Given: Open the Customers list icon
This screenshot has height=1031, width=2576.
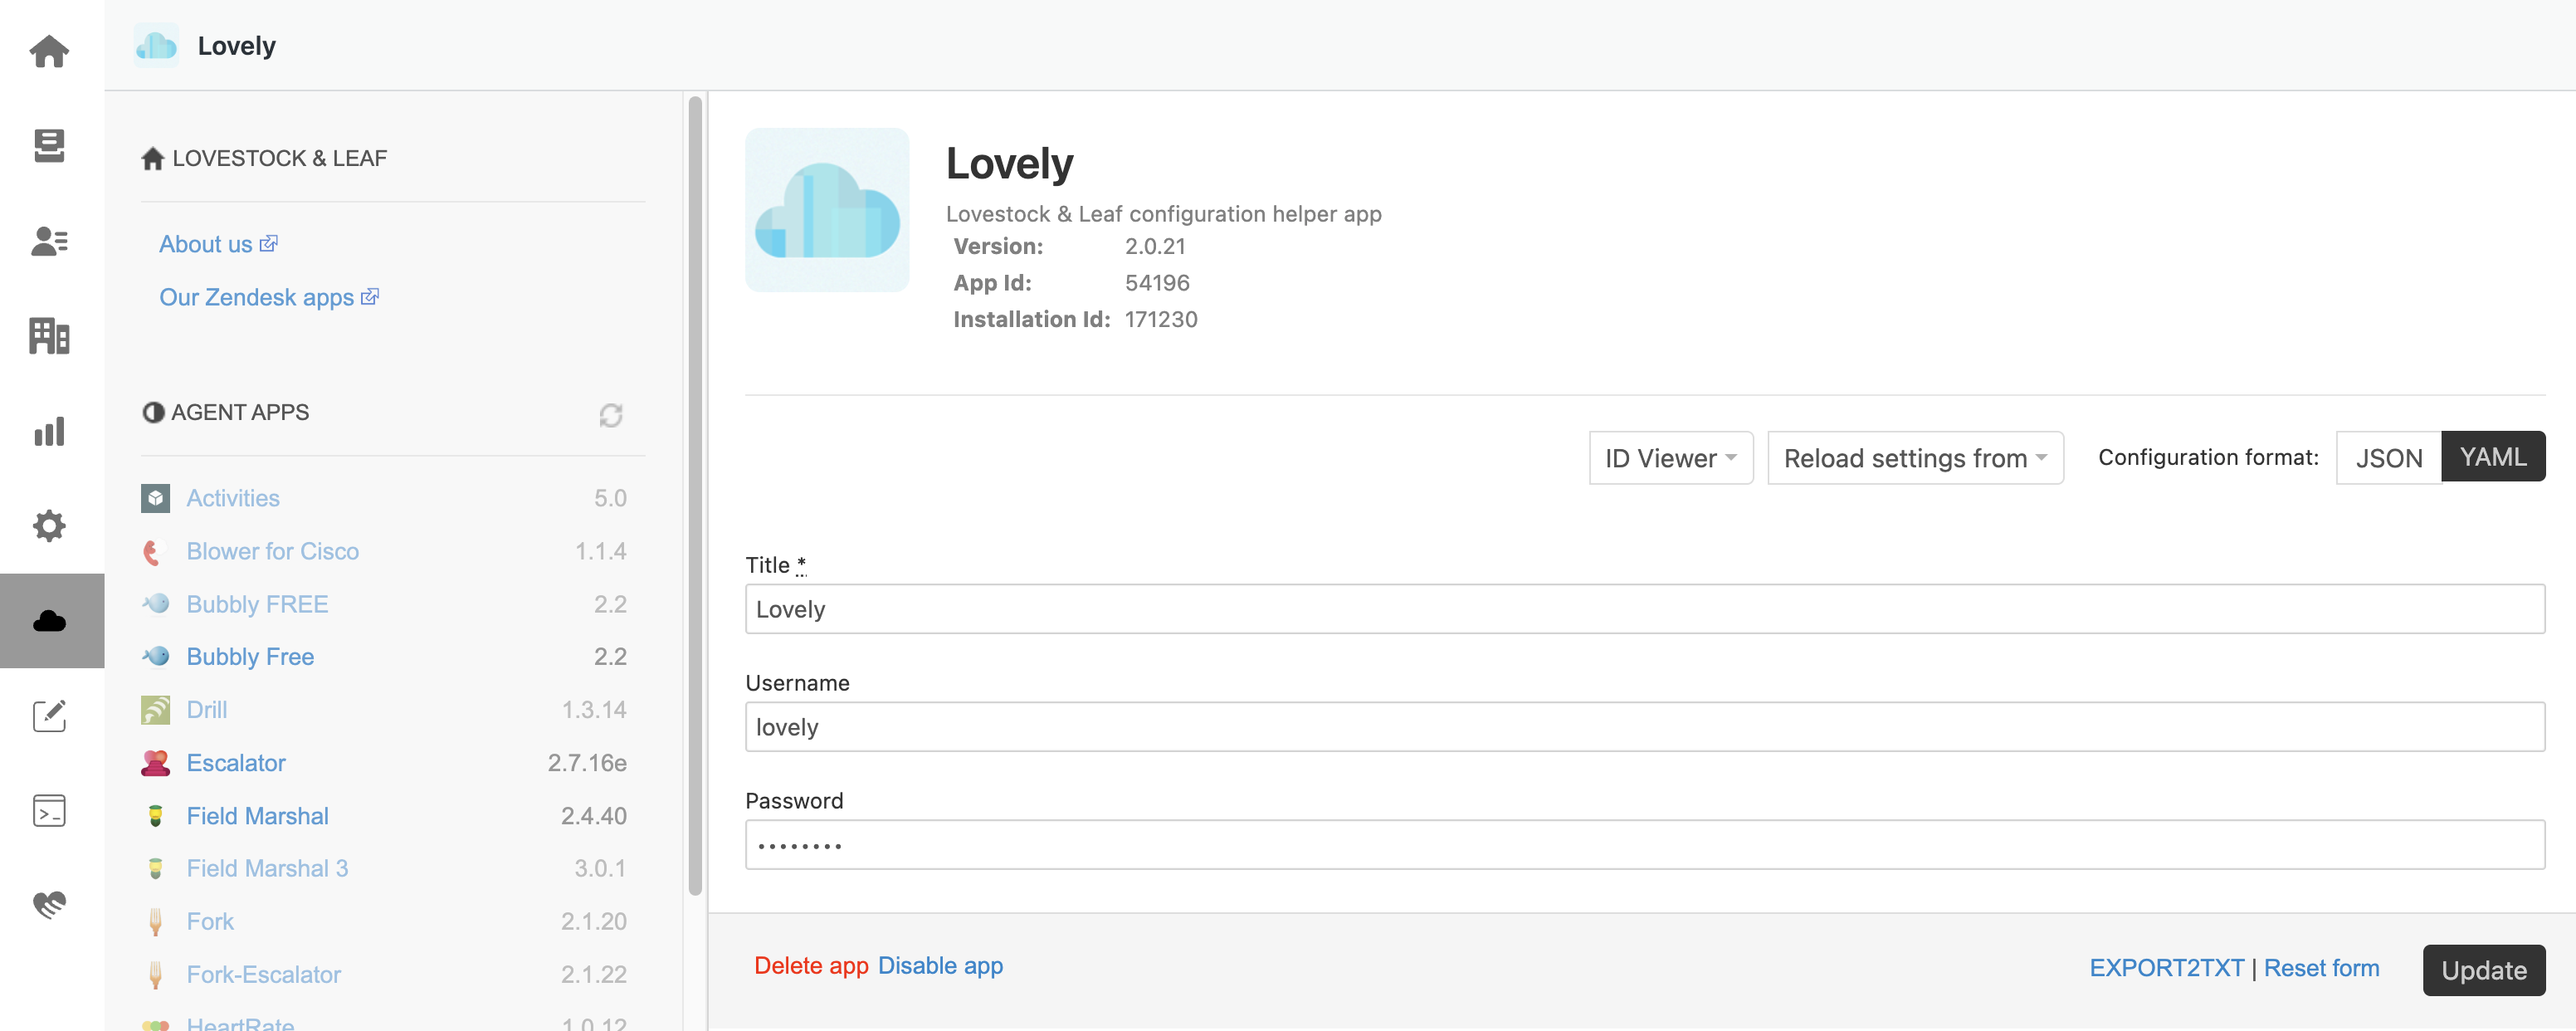Looking at the screenshot, I should pos(49,241).
